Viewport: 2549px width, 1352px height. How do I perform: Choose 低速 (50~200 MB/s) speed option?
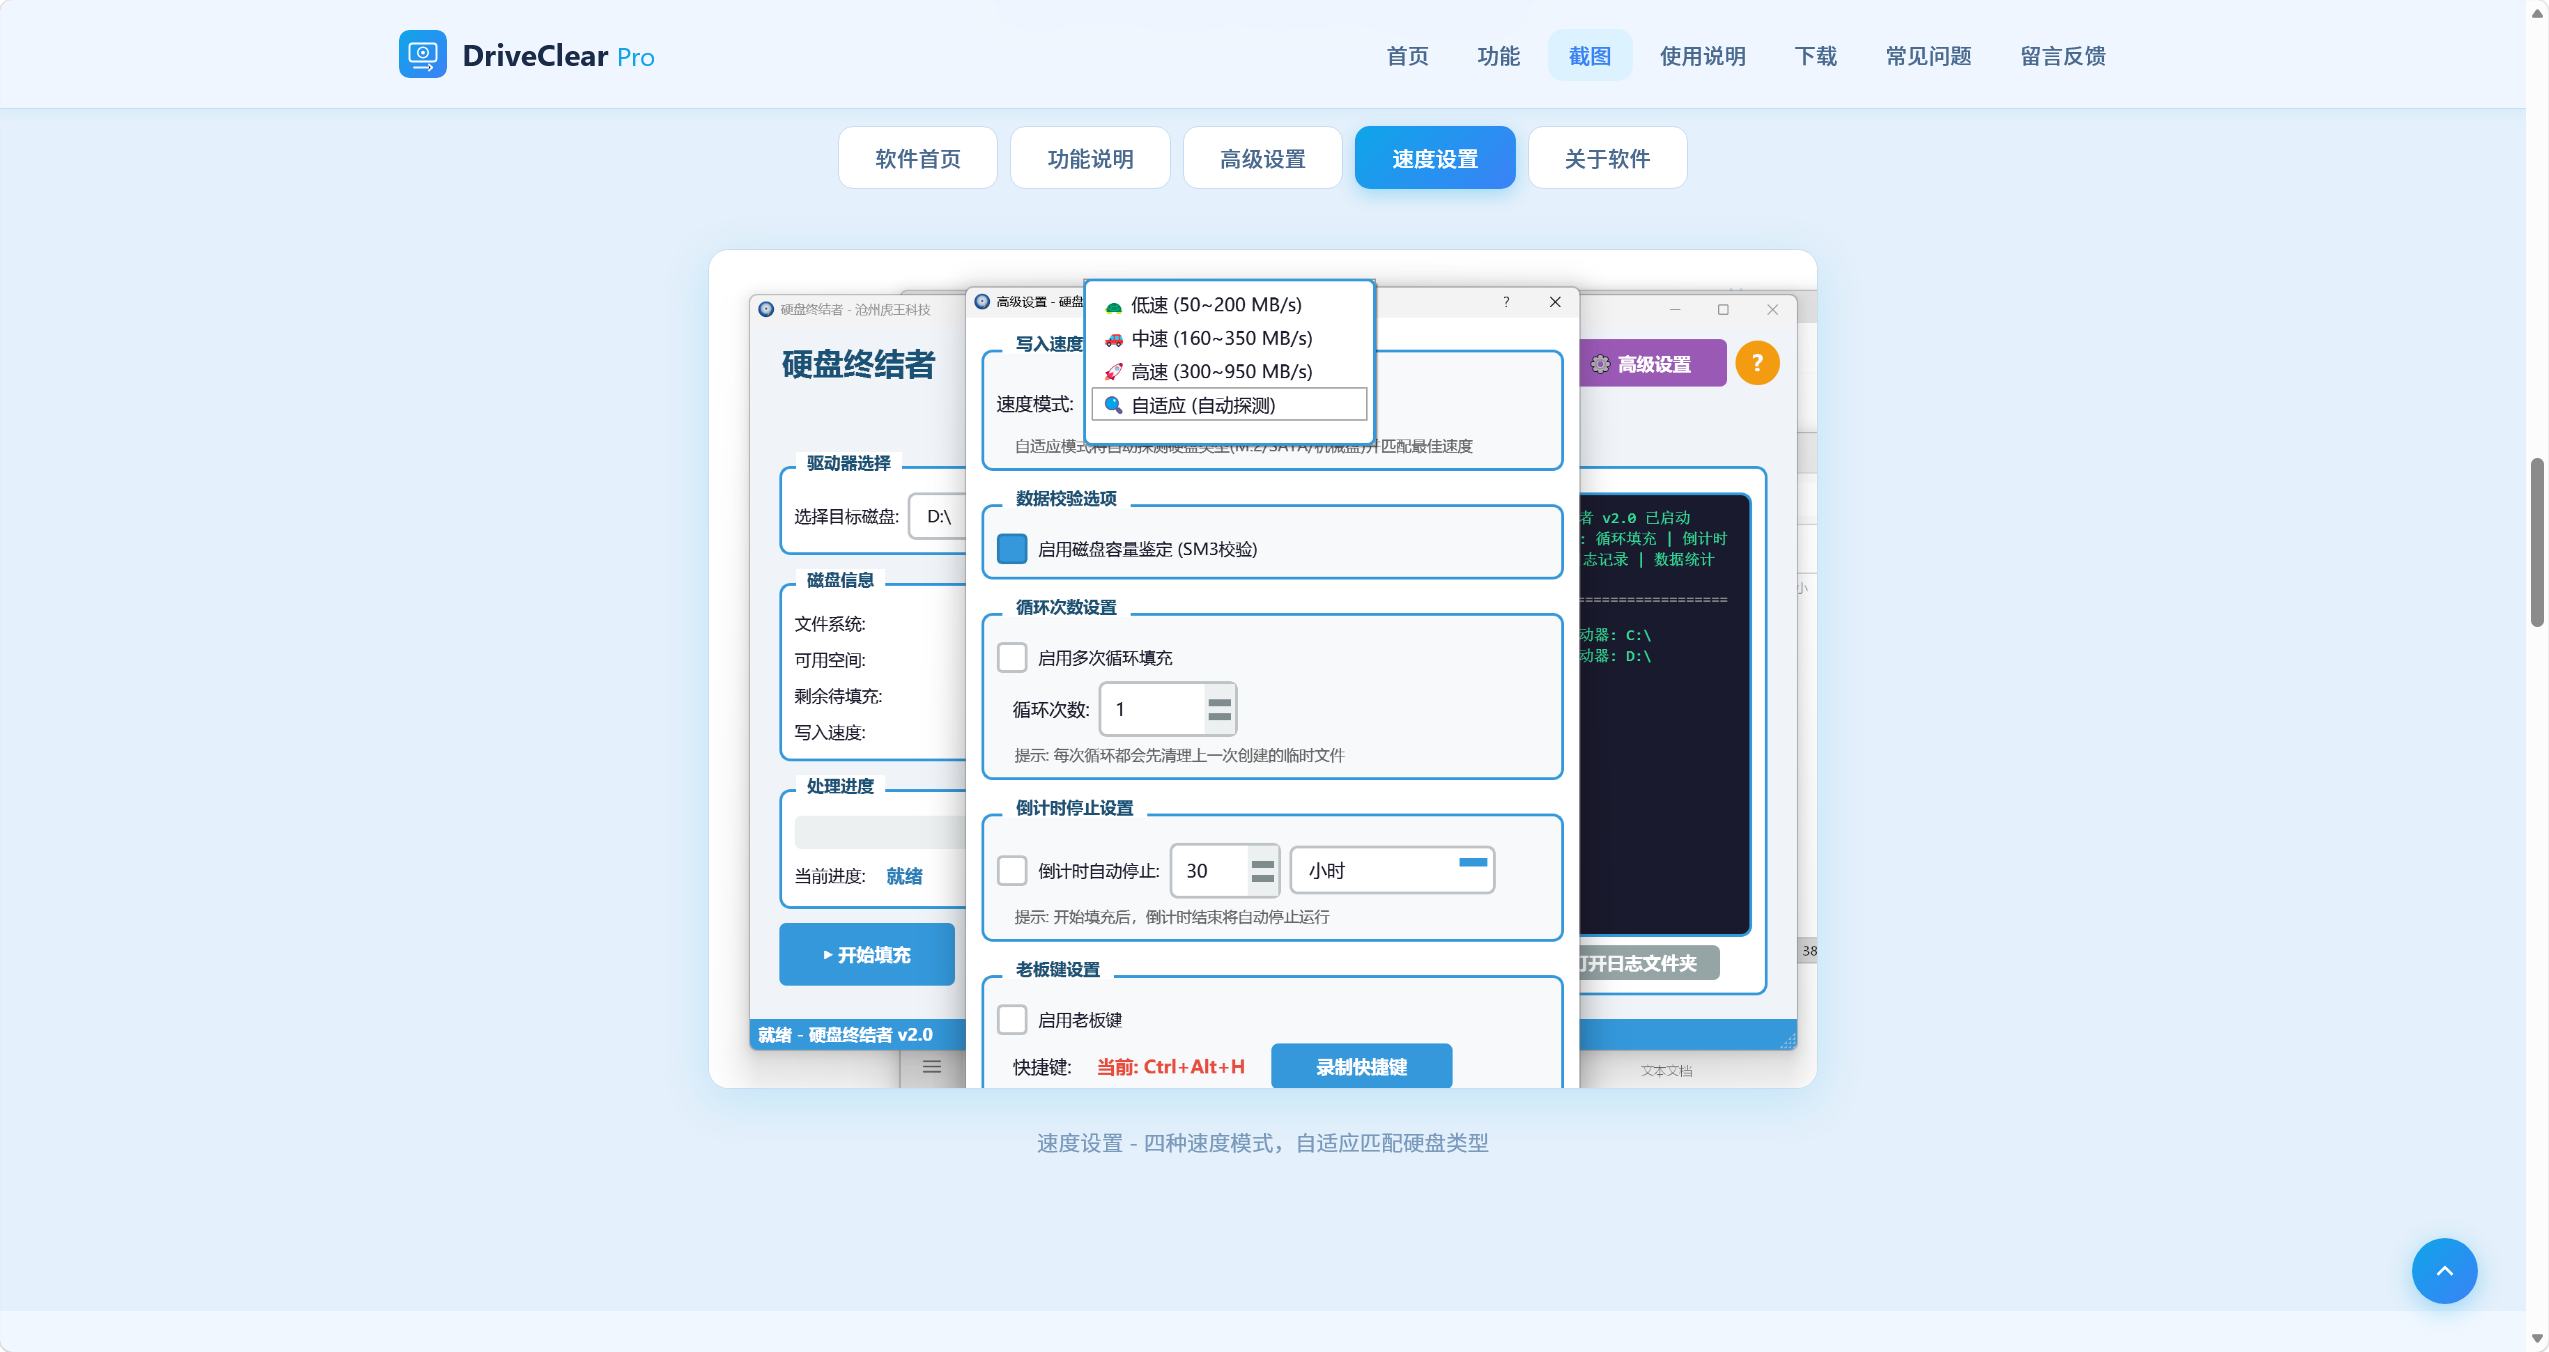[x=1229, y=305]
